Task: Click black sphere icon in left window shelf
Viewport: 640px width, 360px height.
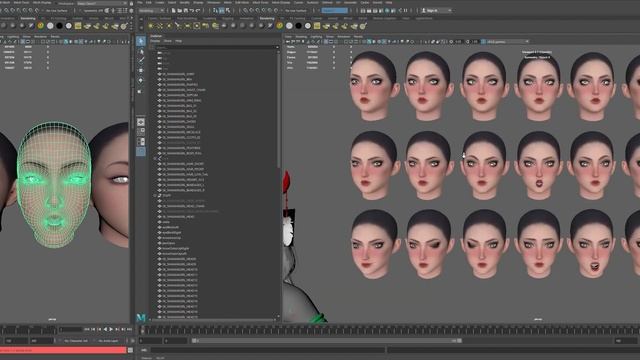Action: pos(60,26)
